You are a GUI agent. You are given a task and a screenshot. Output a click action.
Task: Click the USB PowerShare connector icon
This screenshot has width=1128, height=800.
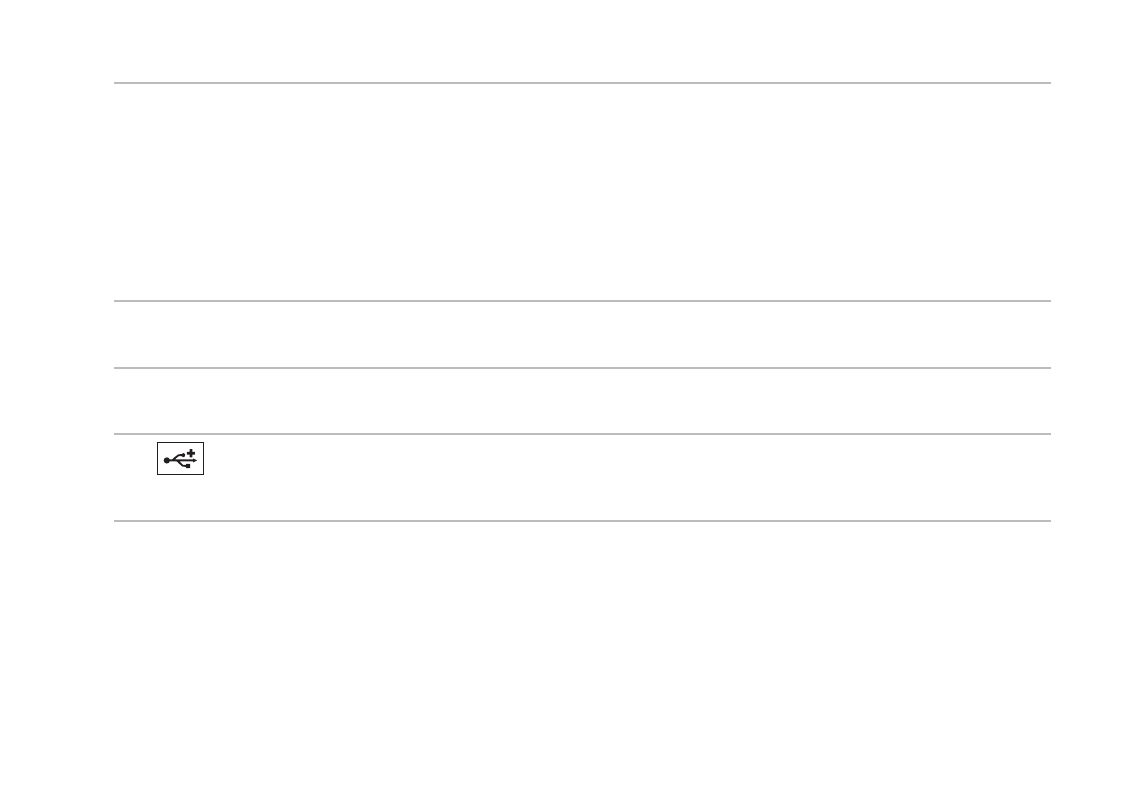(181, 459)
